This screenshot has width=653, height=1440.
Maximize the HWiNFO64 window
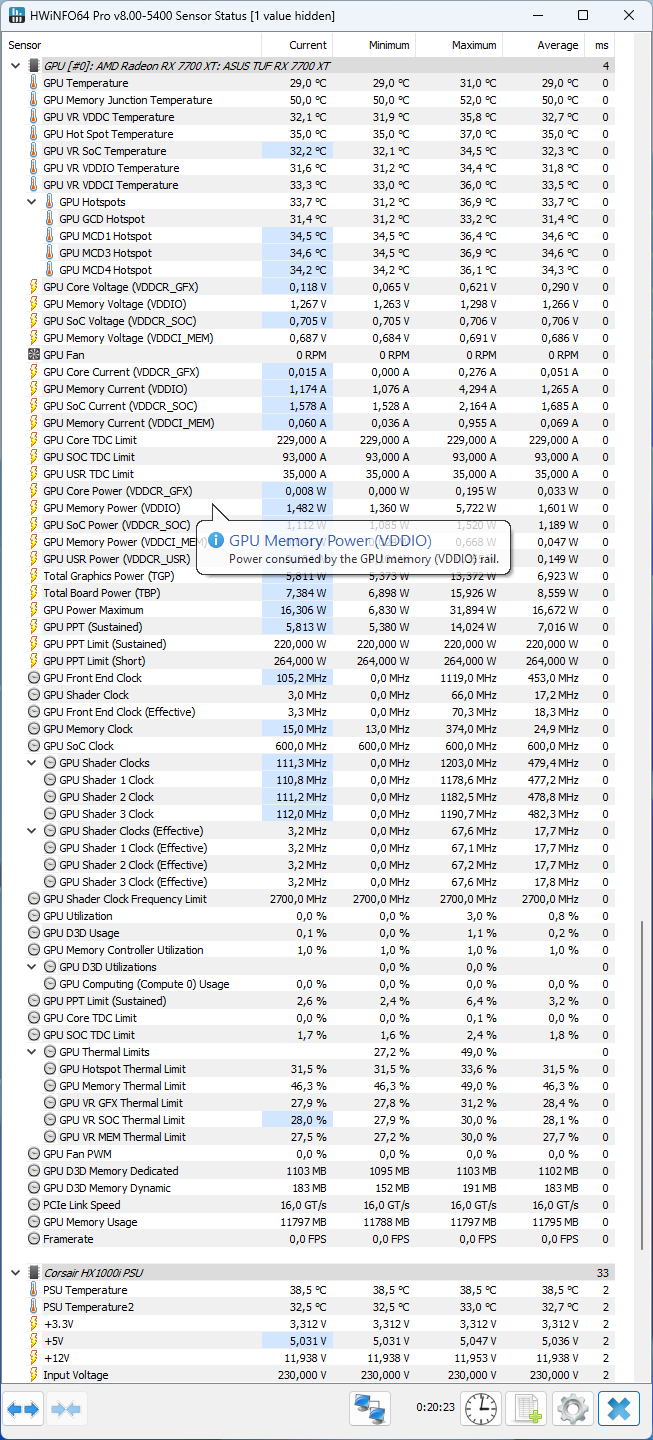(x=583, y=15)
